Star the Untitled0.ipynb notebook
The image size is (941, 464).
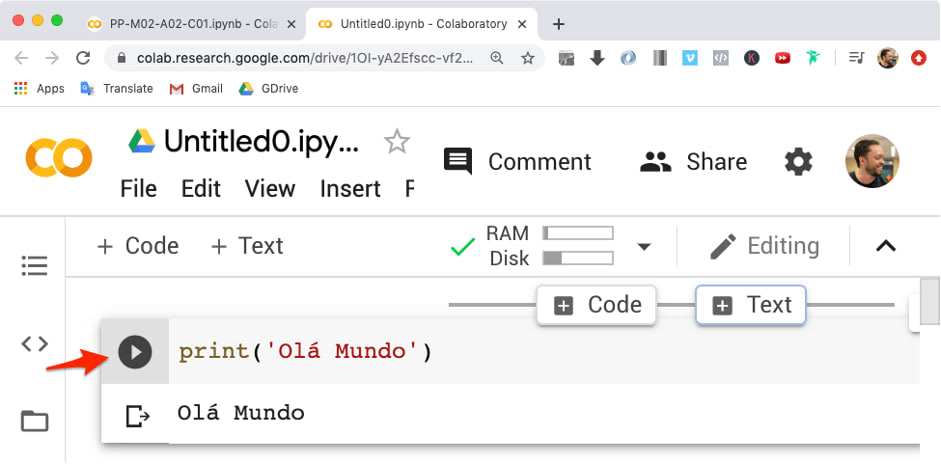pyautogui.click(x=397, y=142)
